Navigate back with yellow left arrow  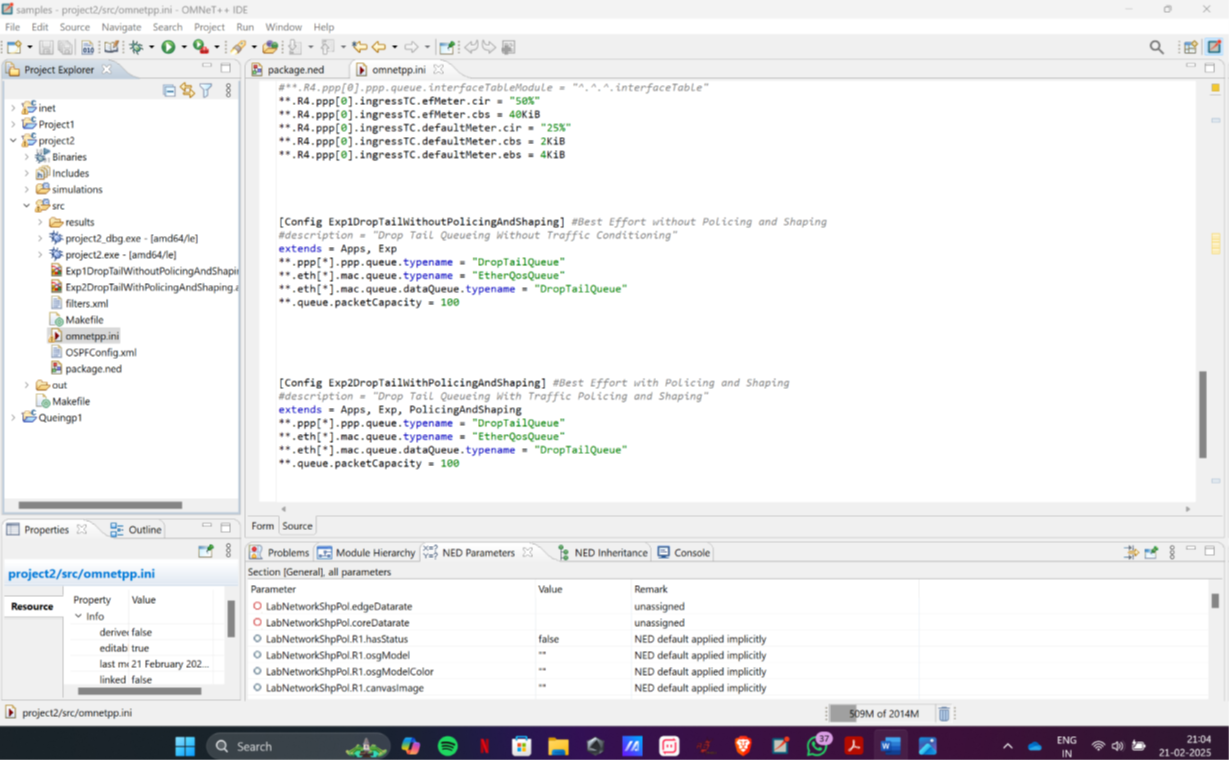[x=379, y=47]
